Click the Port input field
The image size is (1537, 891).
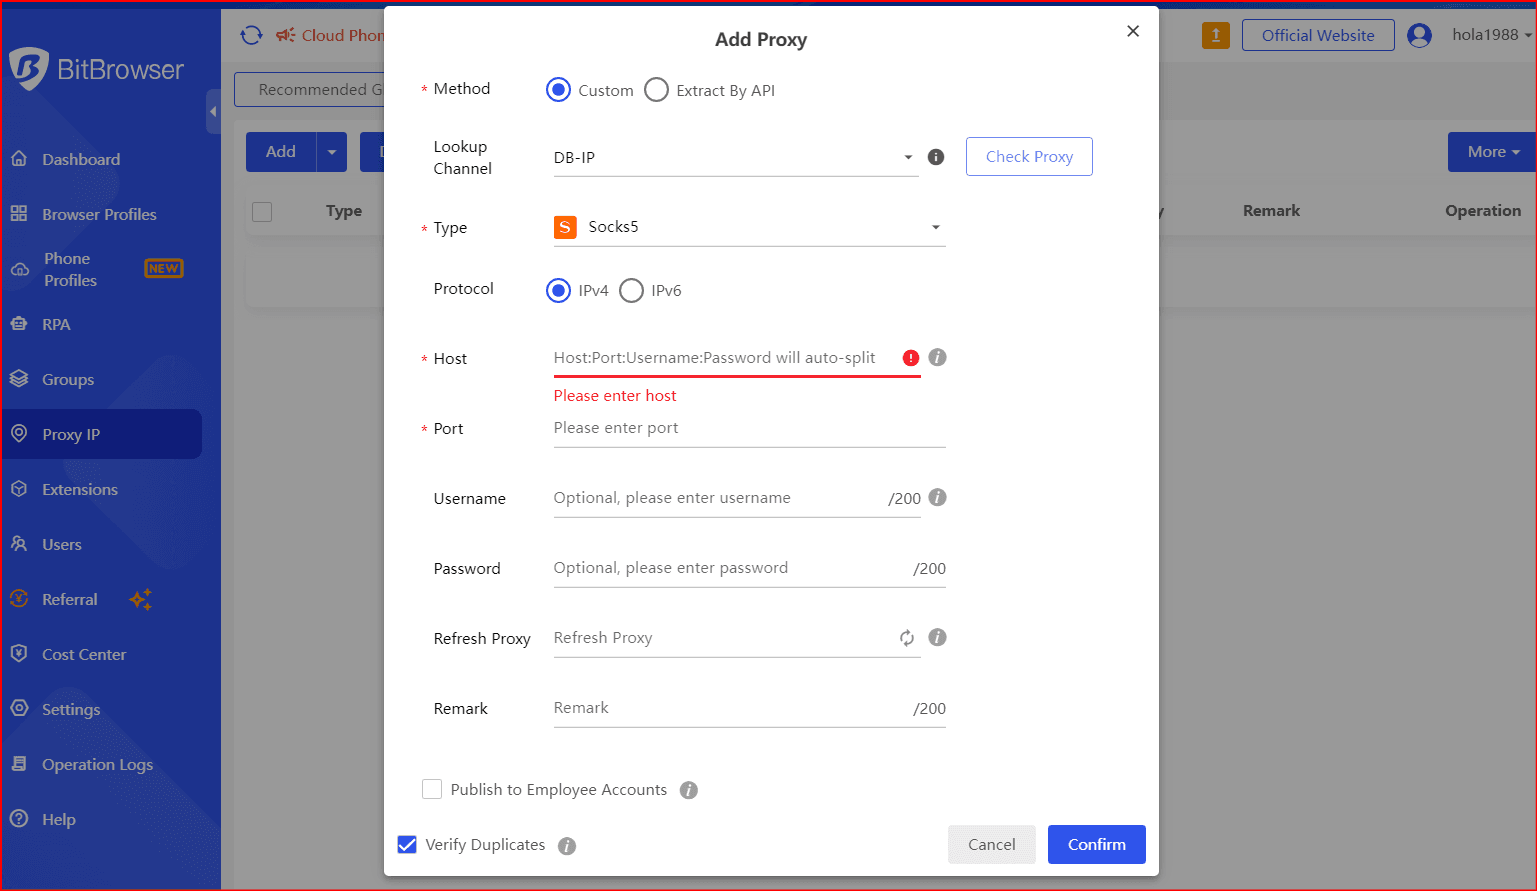coord(748,428)
